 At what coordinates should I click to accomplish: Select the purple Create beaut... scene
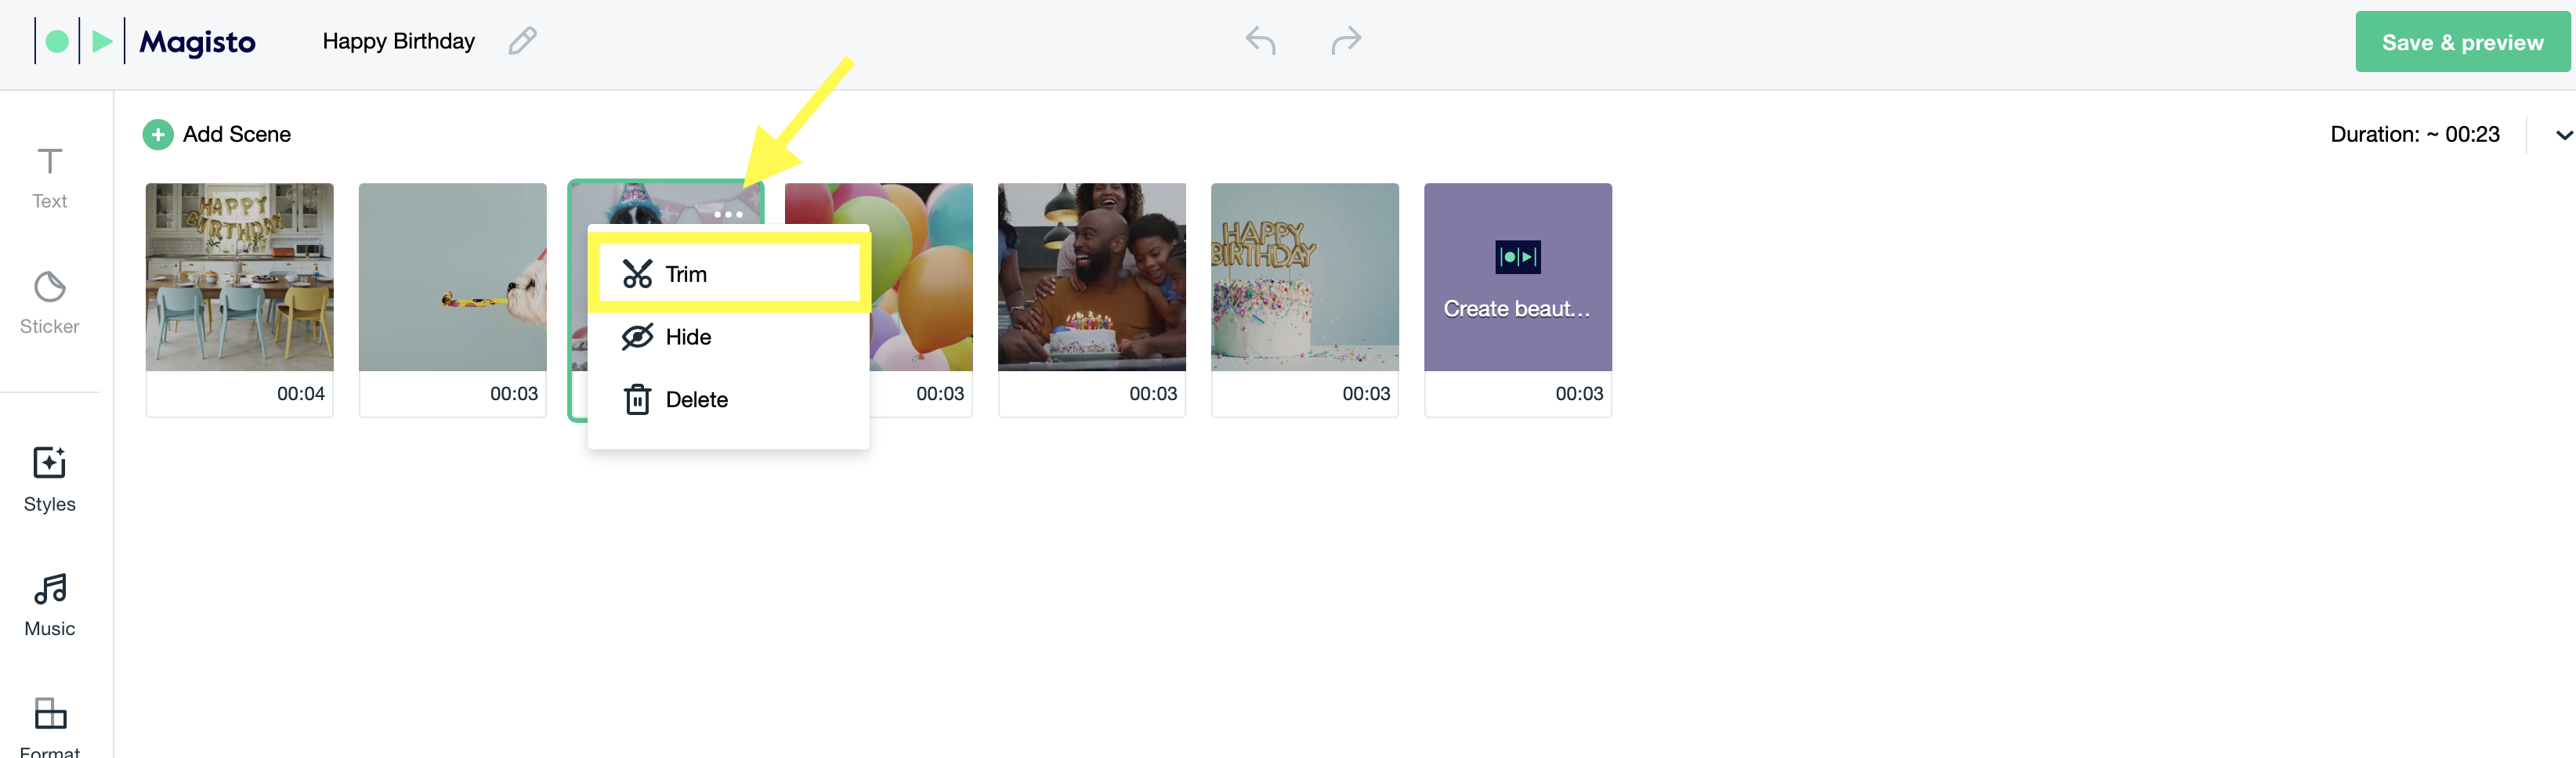[x=1517, y=299]
